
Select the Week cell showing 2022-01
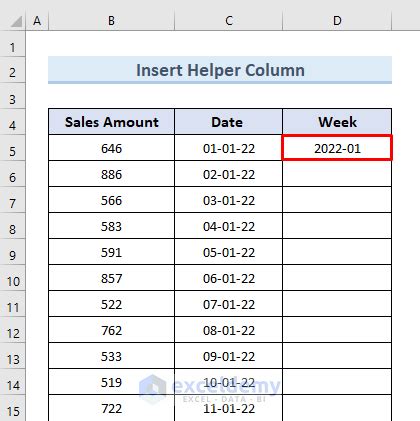337,148
